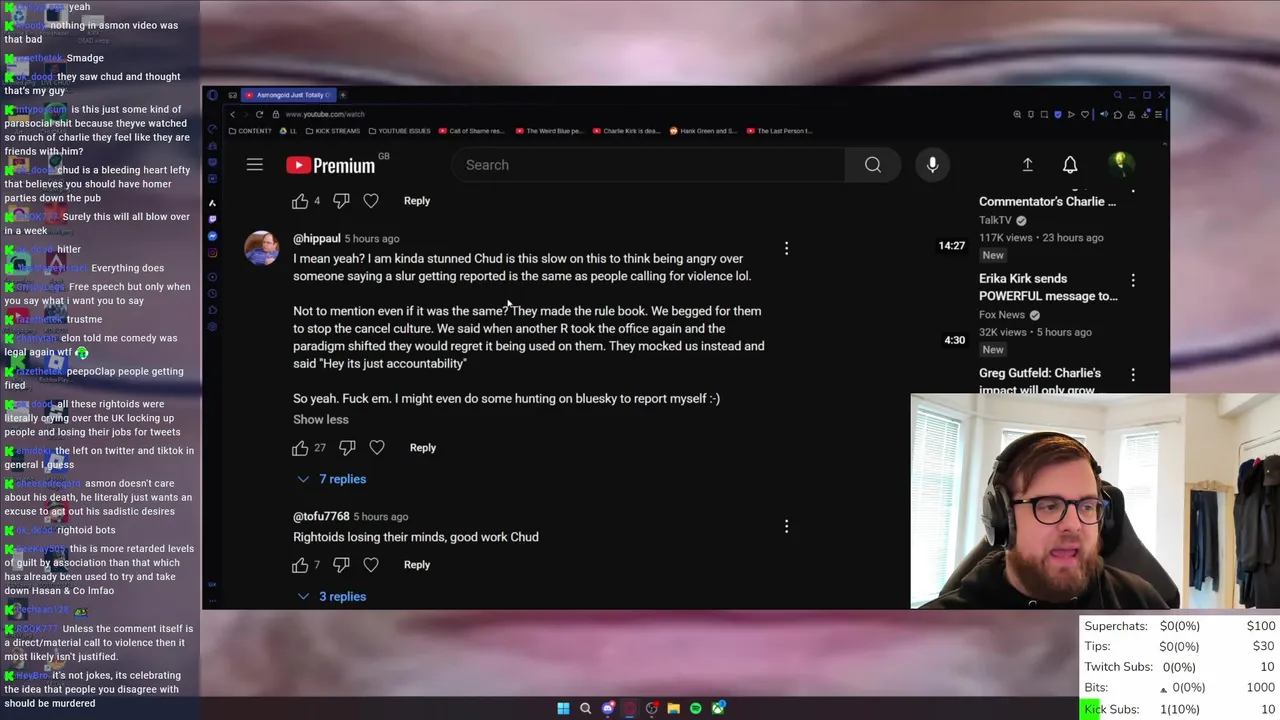Open Discord from taskbar
The image size is (1280, 720).
point(608,708)
